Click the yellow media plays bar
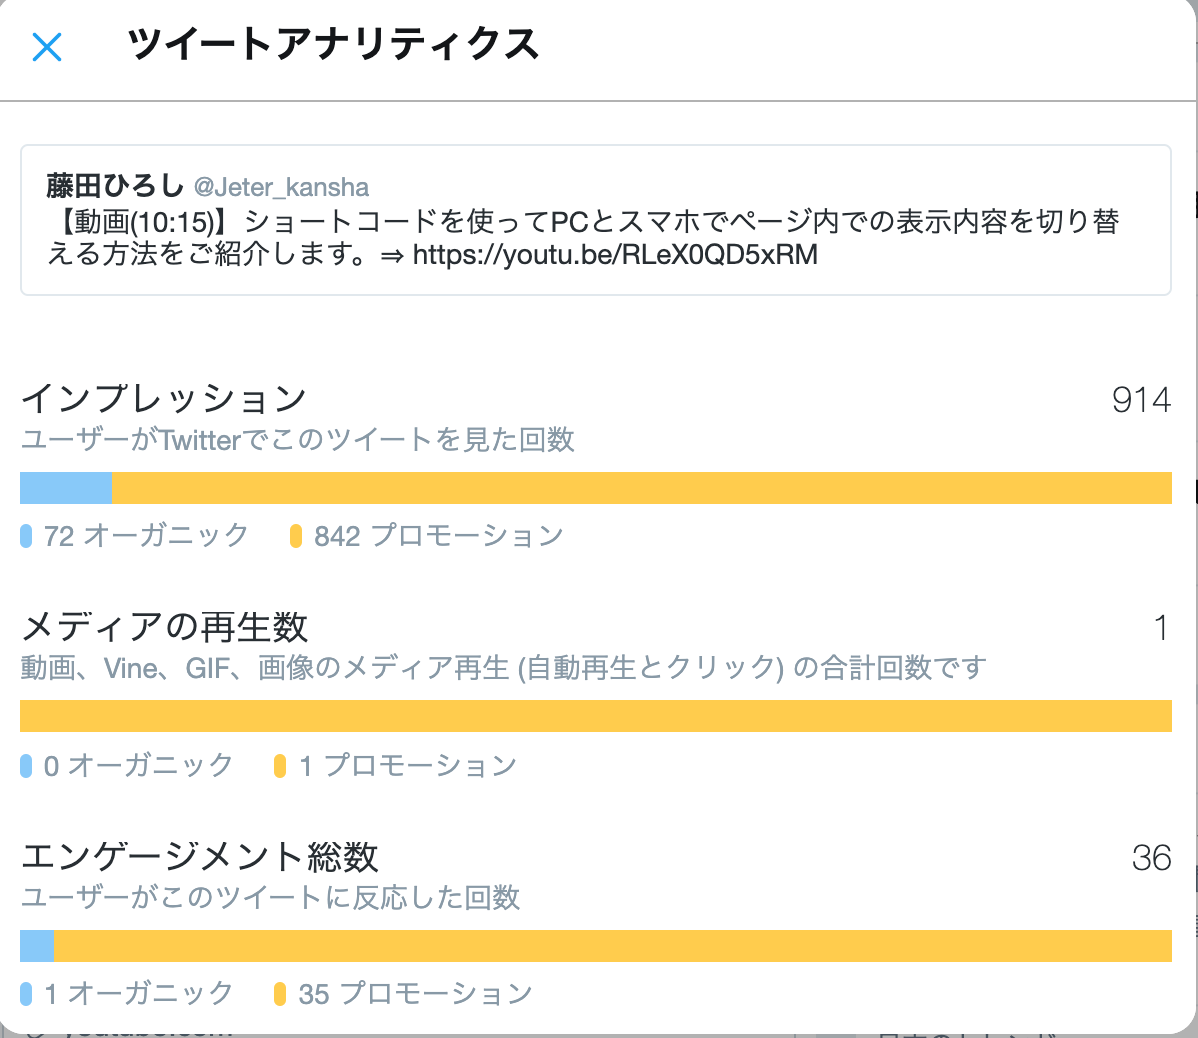Screen dimensions: 1198x1038 [x=596, y=716]
